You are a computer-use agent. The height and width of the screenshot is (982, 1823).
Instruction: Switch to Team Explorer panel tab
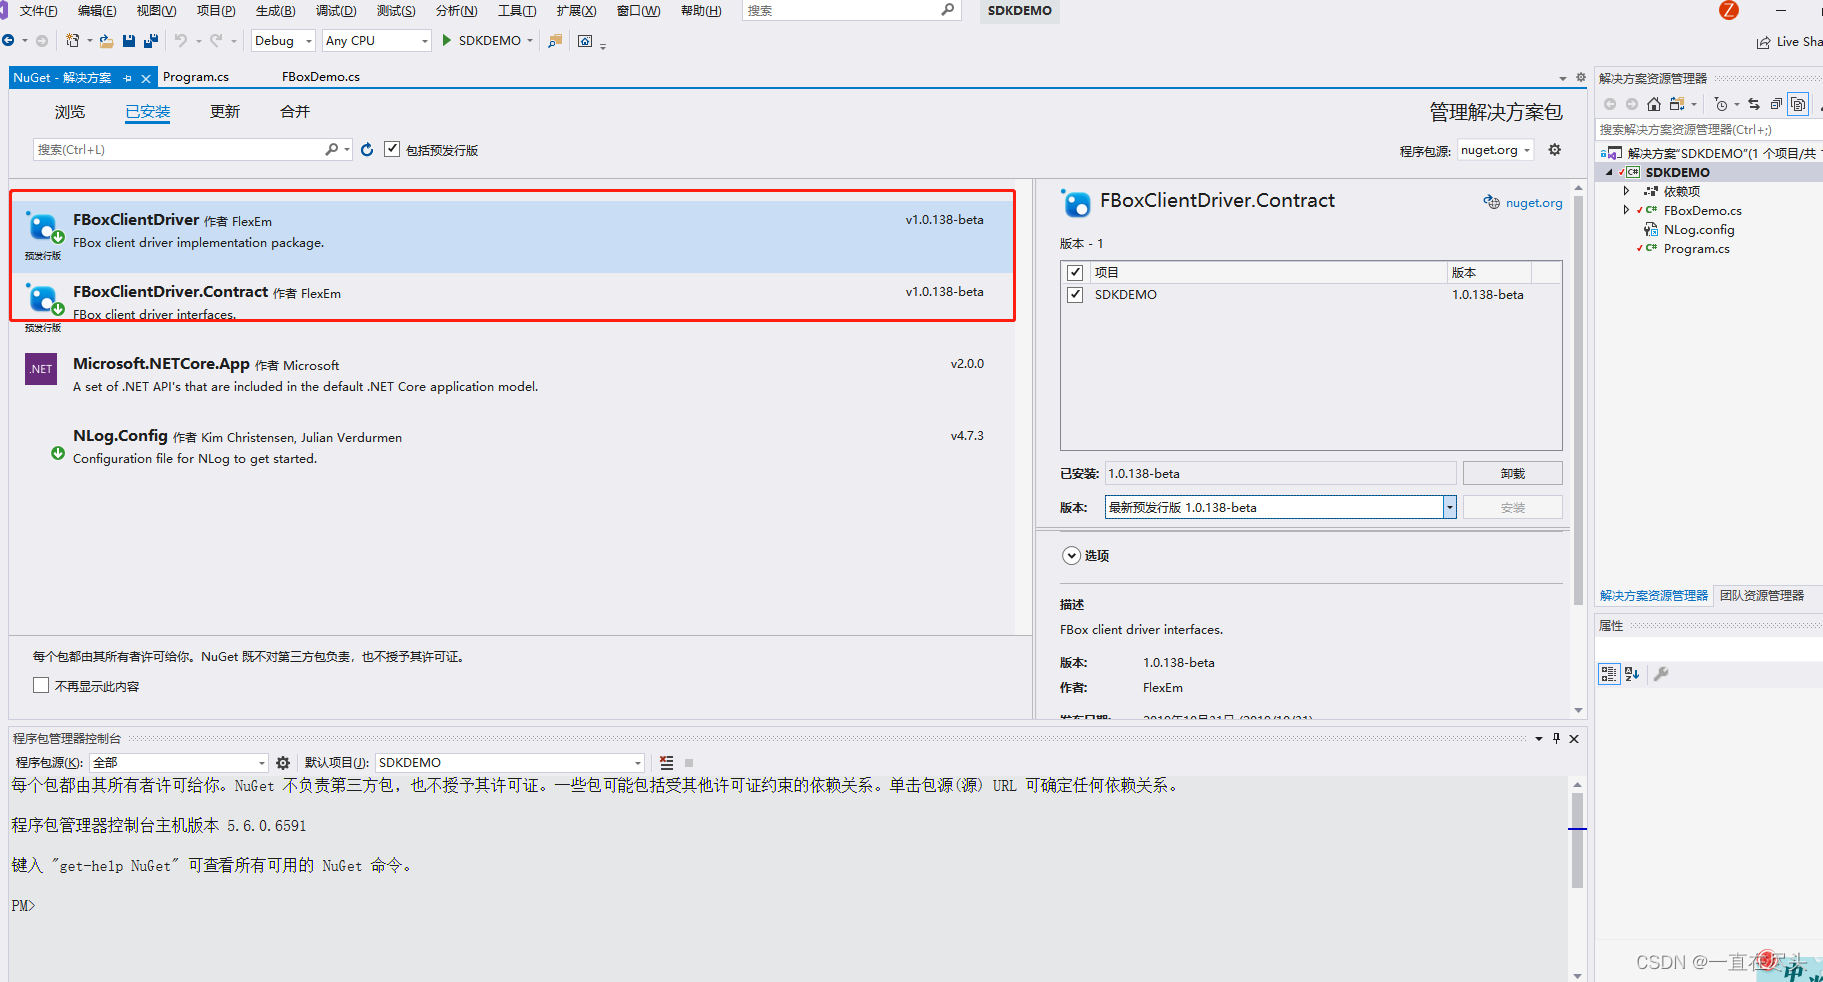point(1762,596)
